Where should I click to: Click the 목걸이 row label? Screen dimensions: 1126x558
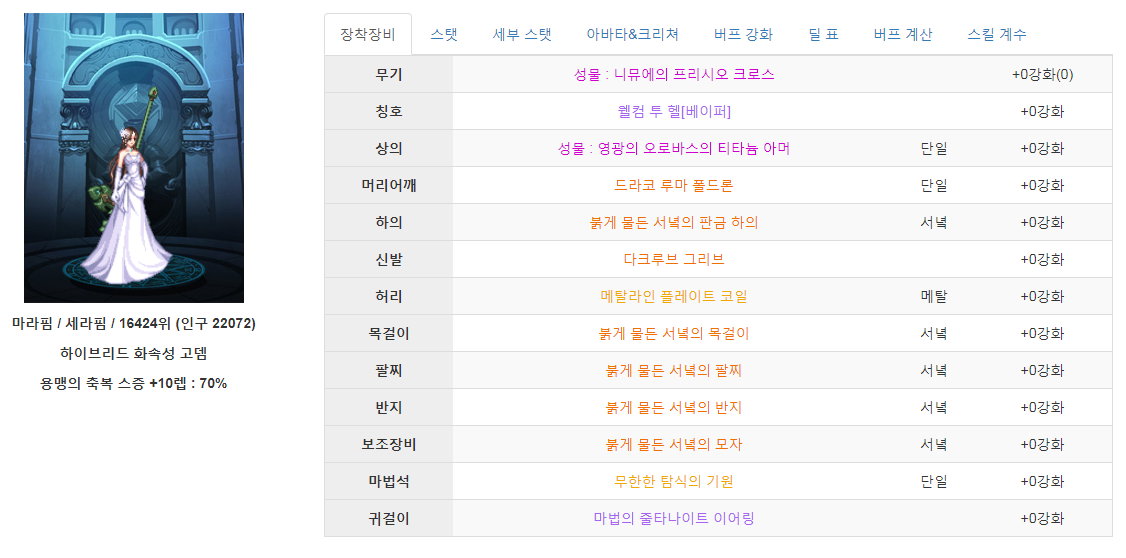click(x=388, y=333)
